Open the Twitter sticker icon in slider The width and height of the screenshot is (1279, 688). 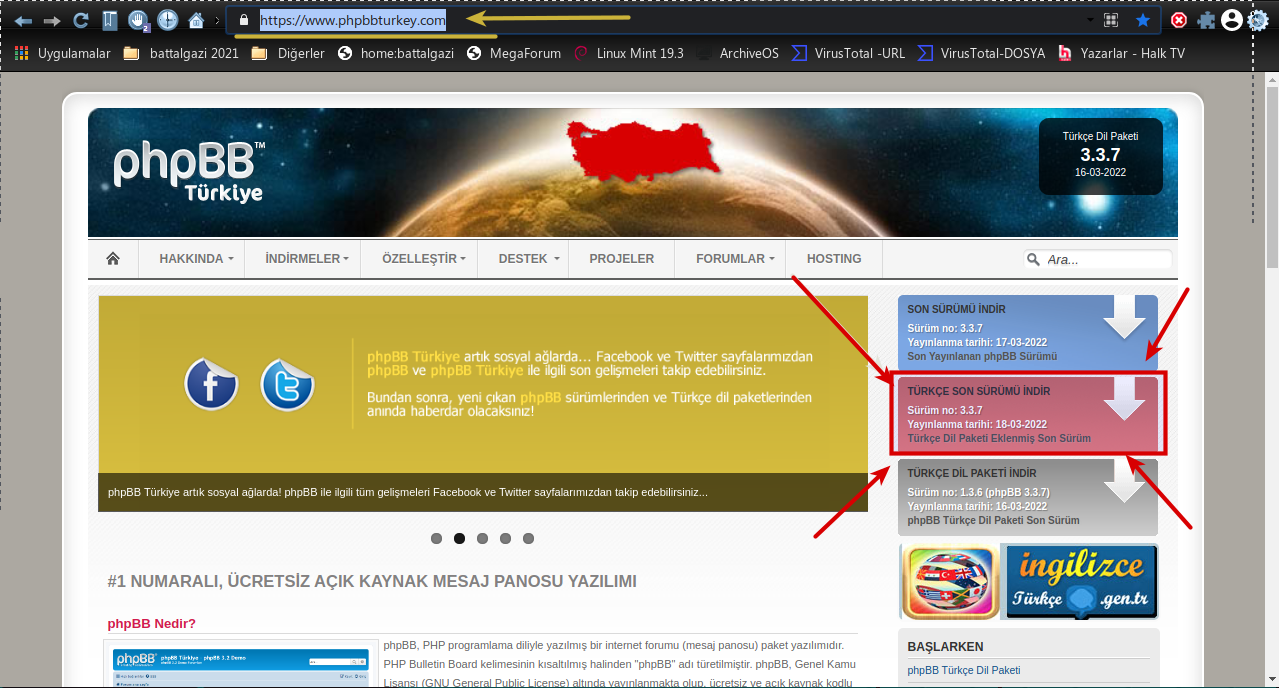[x=288, y=384]
